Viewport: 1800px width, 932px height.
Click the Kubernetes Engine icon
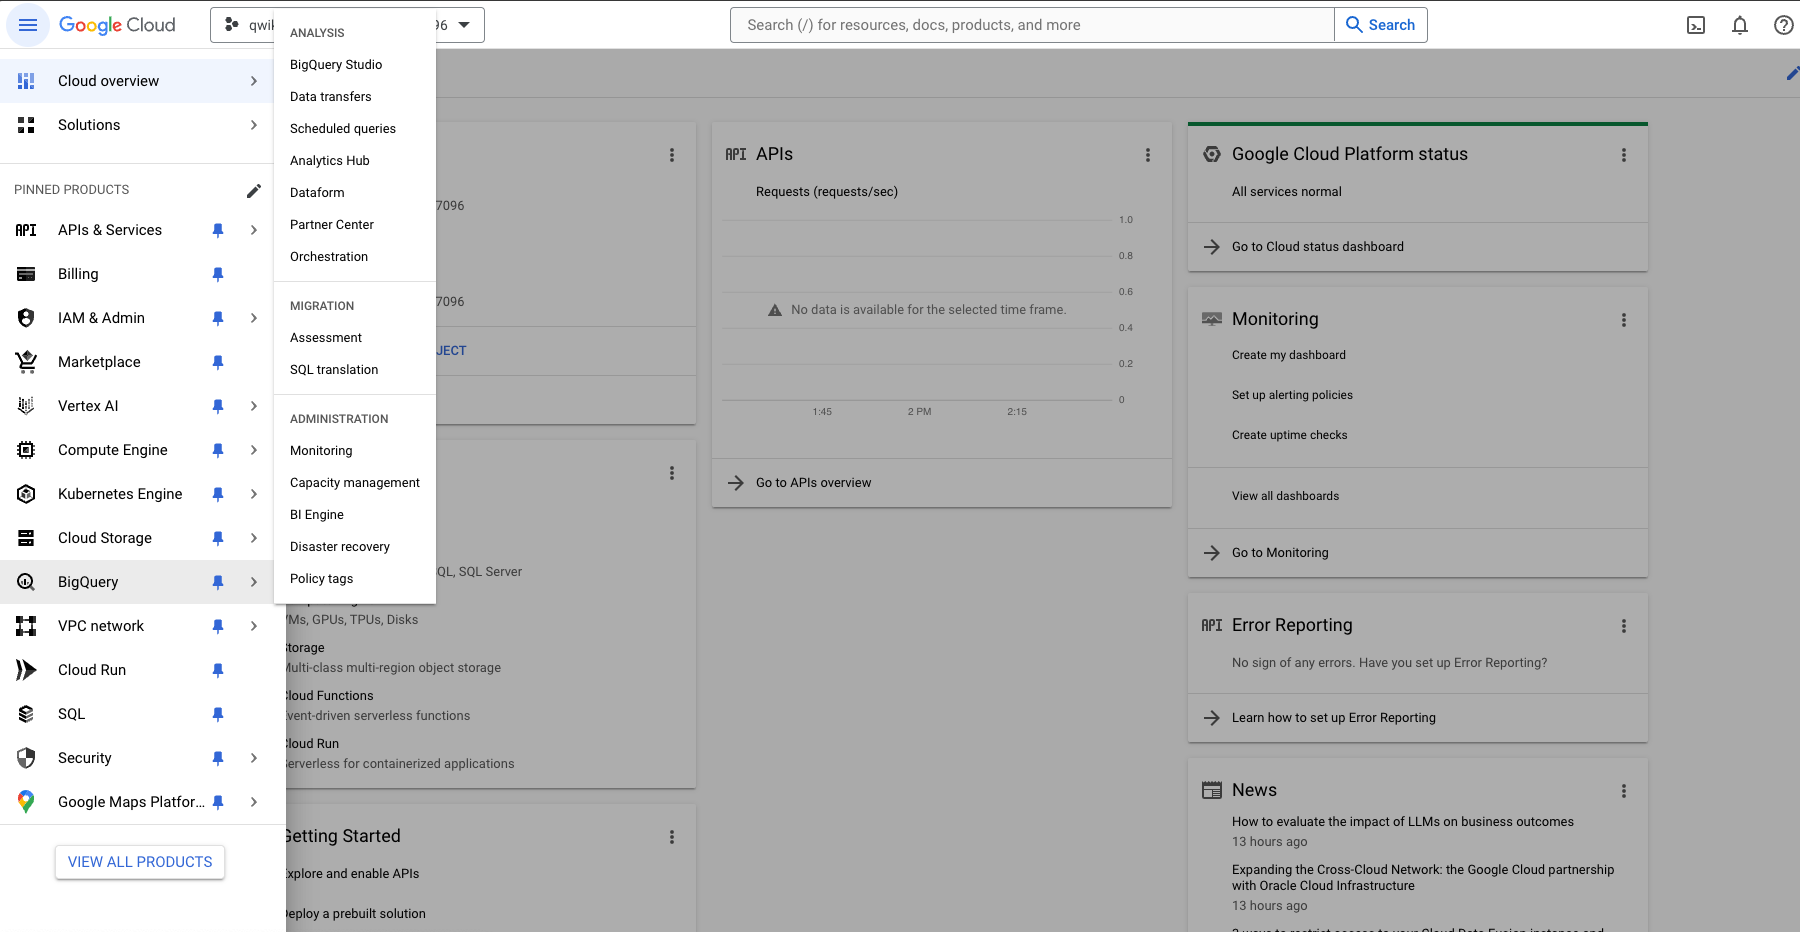(27, 494)
